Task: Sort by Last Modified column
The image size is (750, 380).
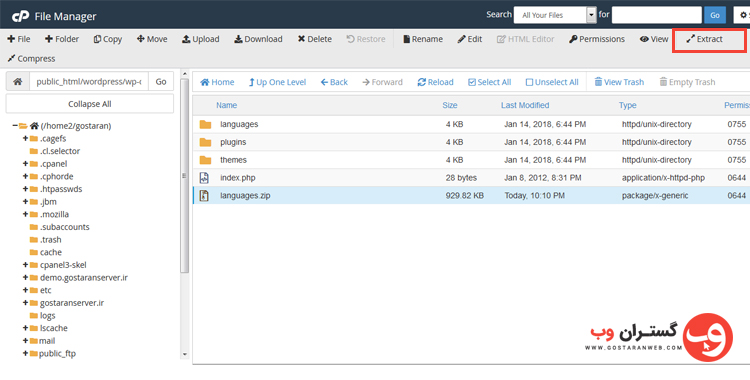Action: [525, 105]
